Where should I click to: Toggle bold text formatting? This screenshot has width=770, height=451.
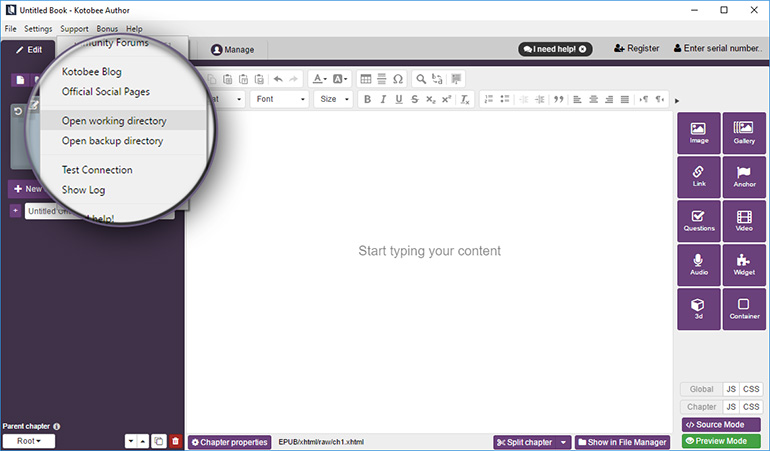pyautogui.click(x=367, y=99)
